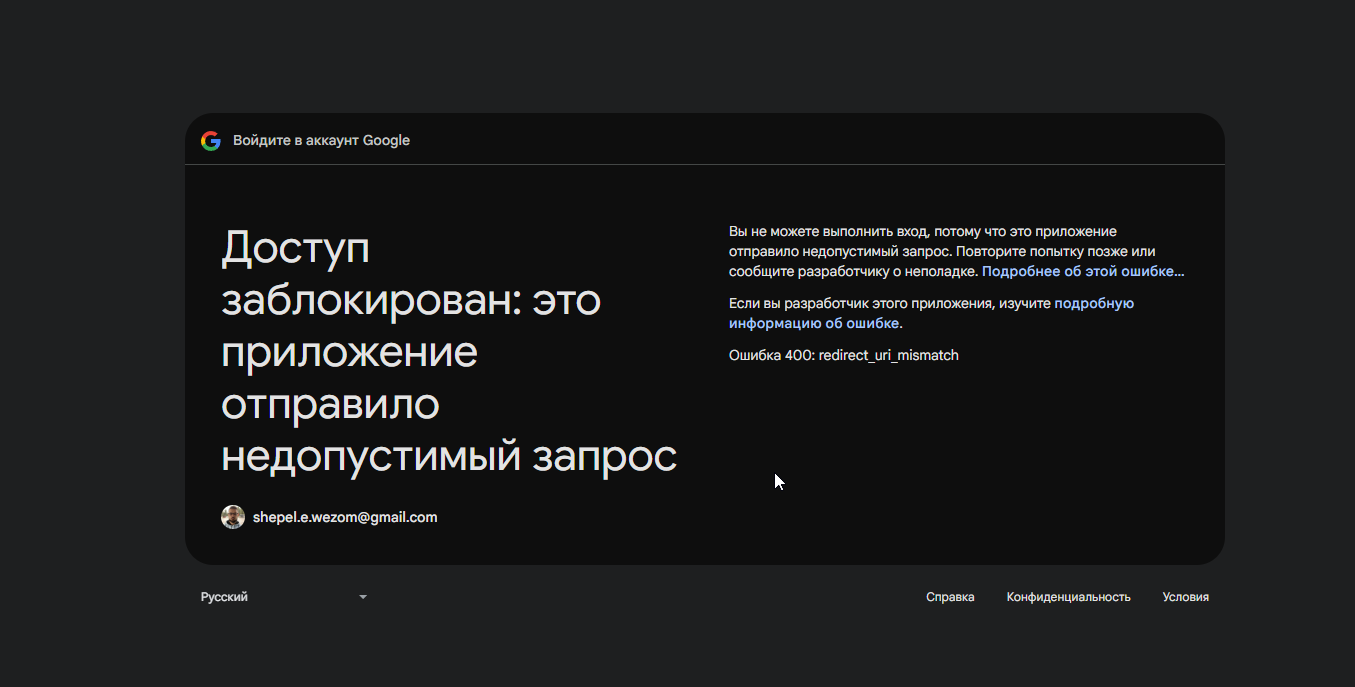Click the Google logo icon
This screenshot has height=687, width=1355.
point(211,141)
